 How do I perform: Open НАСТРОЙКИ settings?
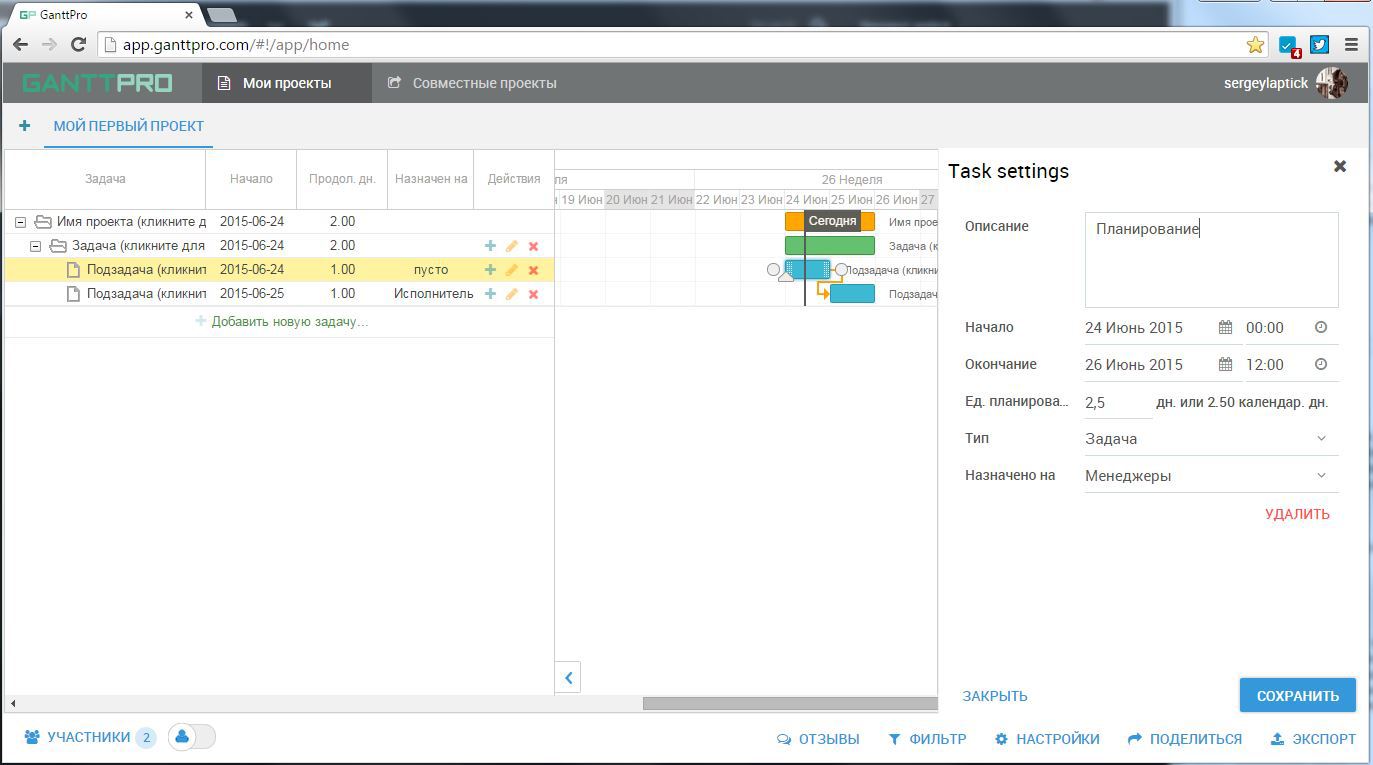(1047, 739)
